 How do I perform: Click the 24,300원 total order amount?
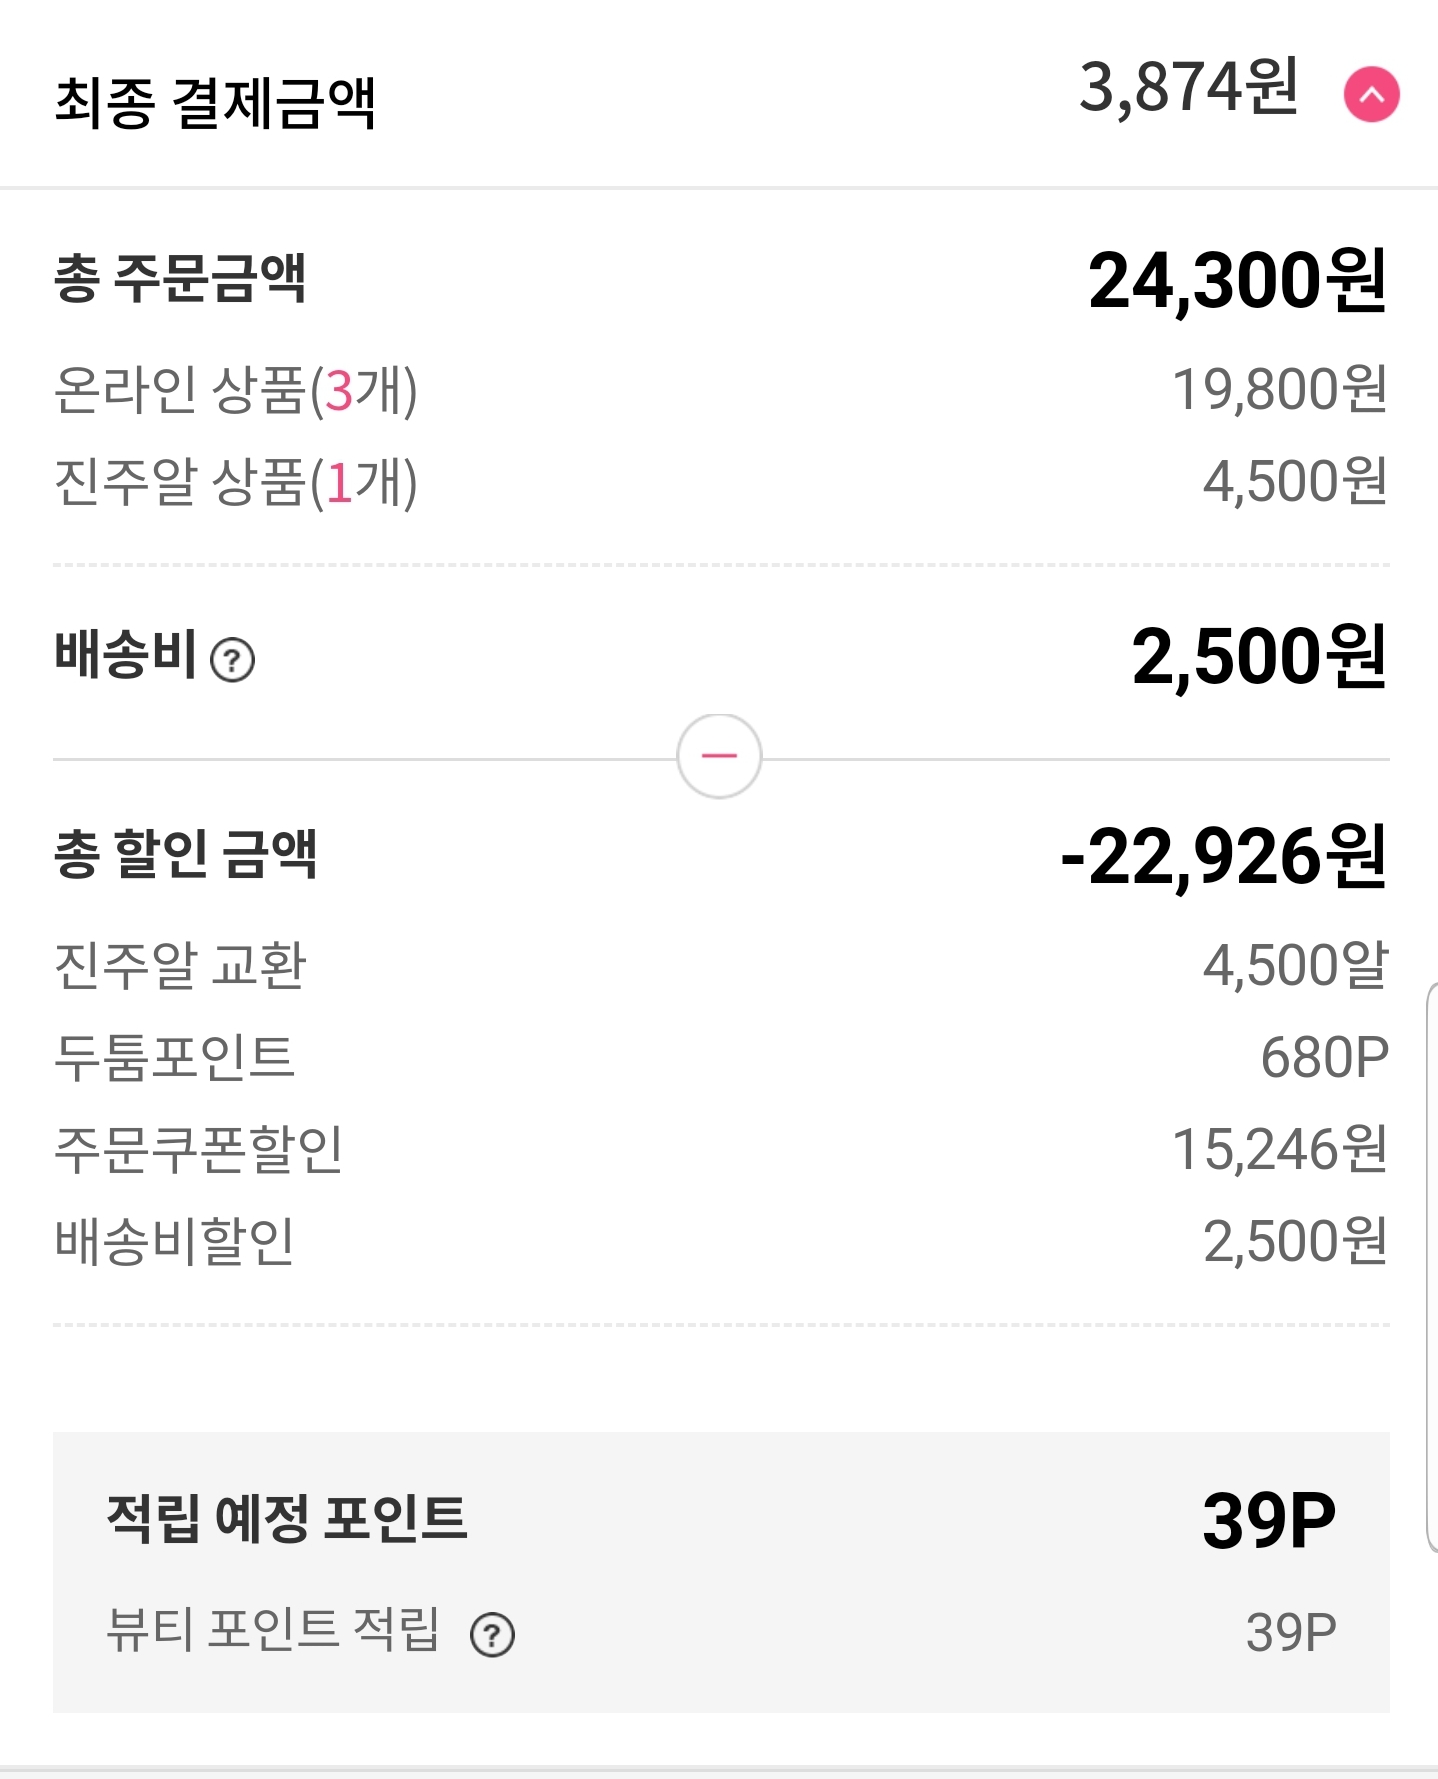tap(1237, 281)
